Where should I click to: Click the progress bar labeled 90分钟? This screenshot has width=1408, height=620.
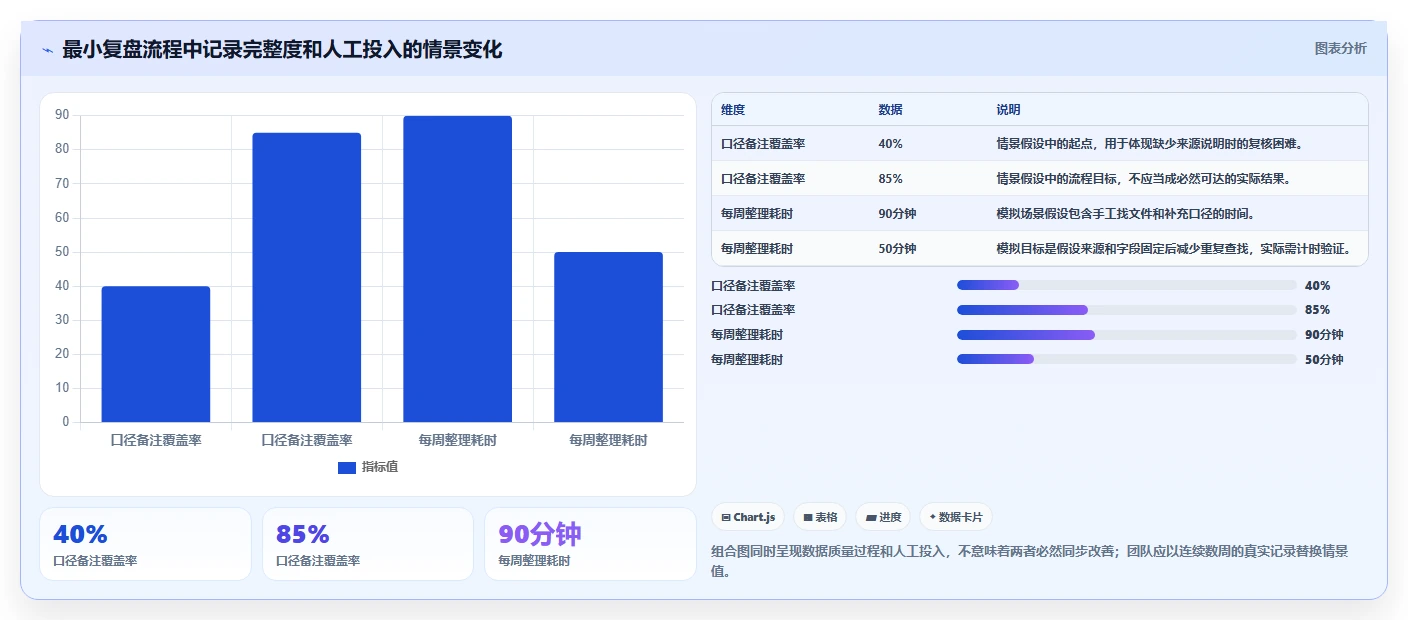click(x=1126, y=335)
